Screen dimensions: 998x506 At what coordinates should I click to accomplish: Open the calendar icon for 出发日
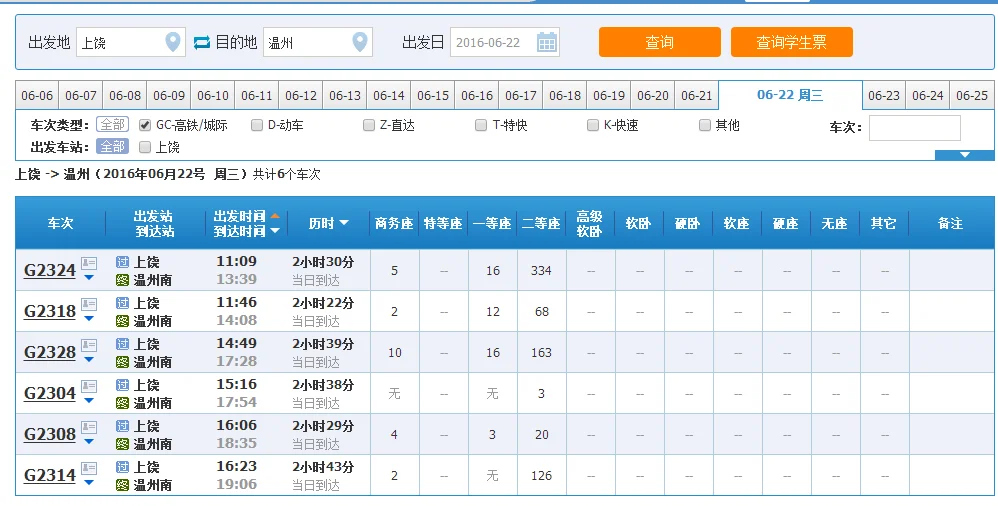coord(547,43)
